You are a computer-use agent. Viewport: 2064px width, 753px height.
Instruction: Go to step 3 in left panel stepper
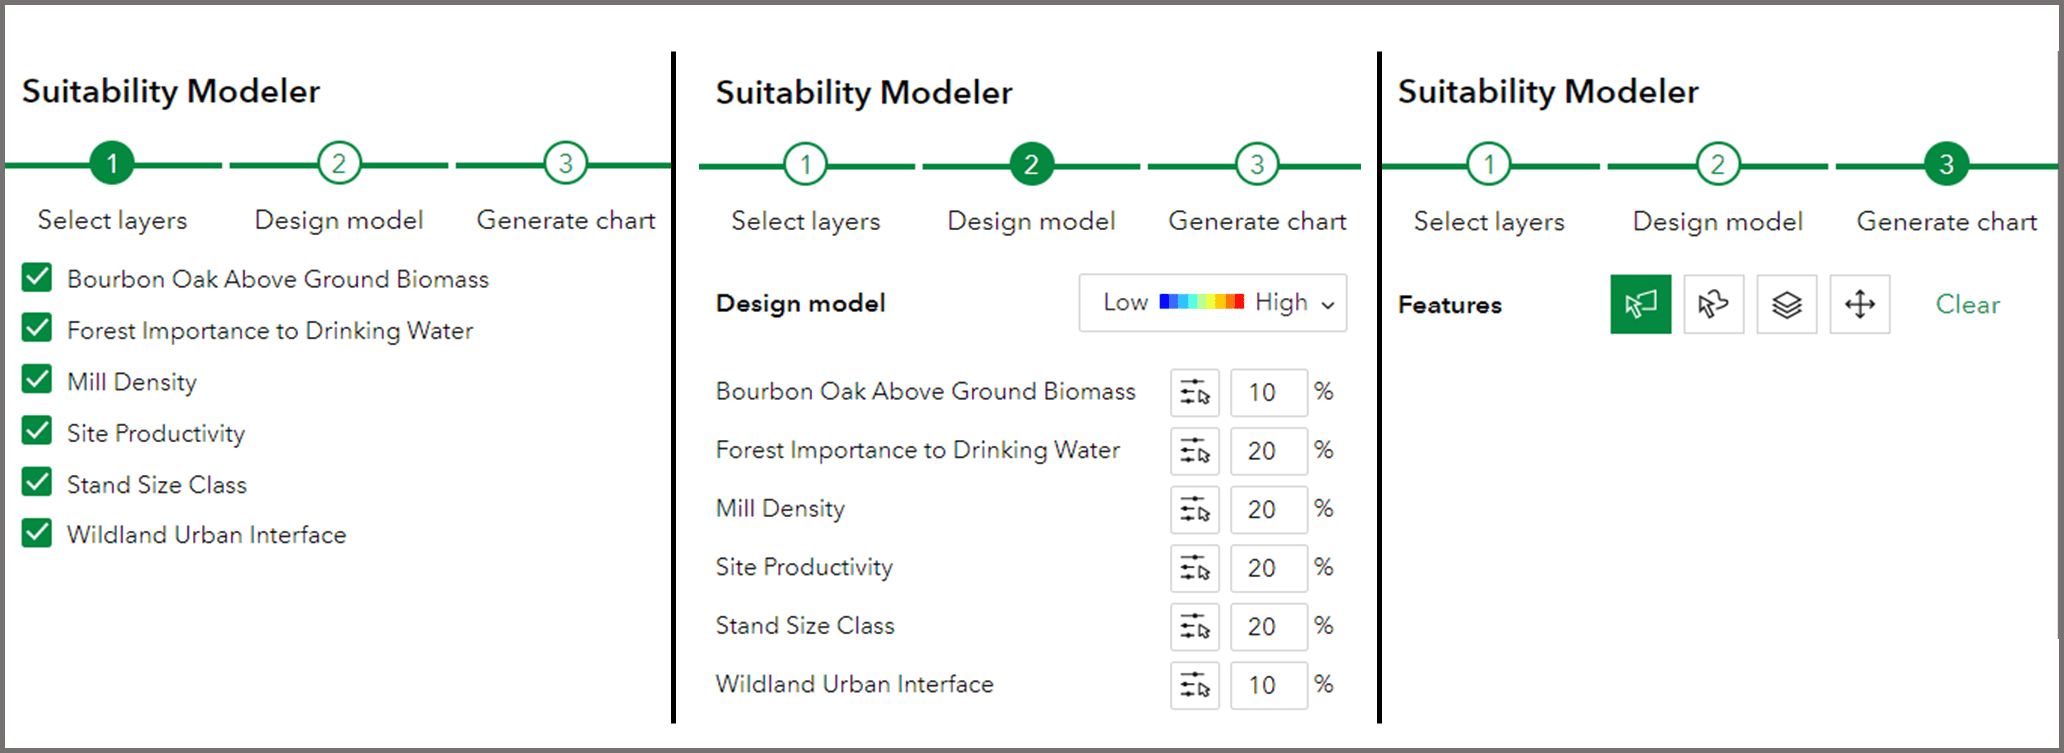point(565,163)
